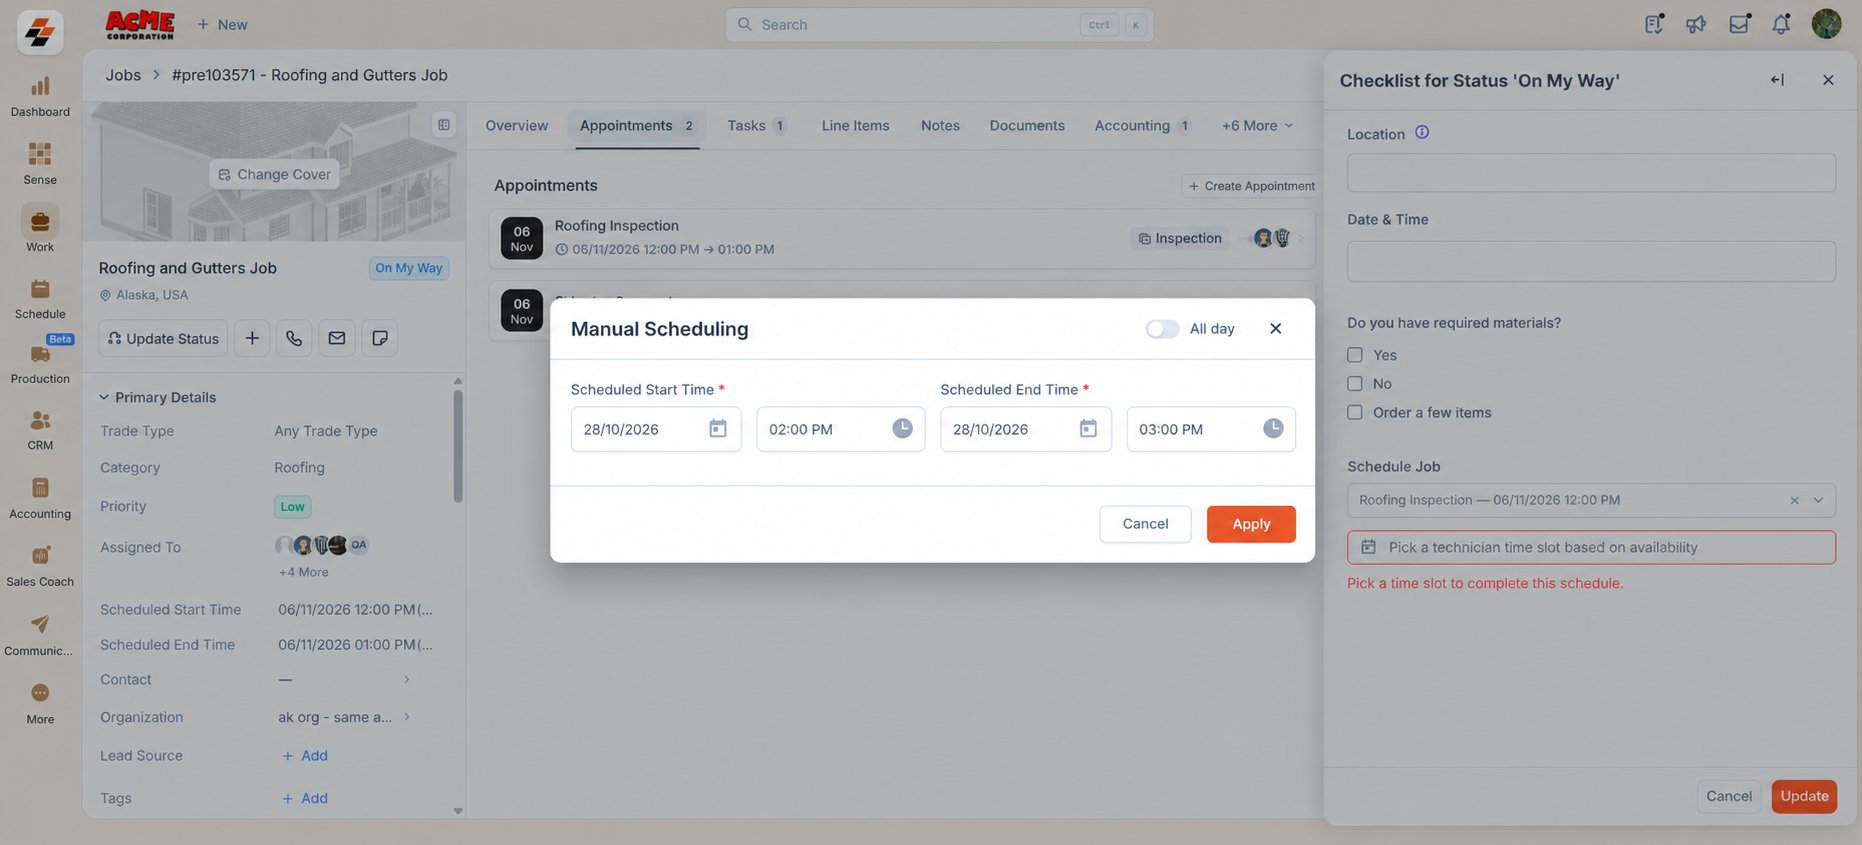Open the start date calendar picker
This screenshot has width=1862, height=845.
[x=718, y=429]
